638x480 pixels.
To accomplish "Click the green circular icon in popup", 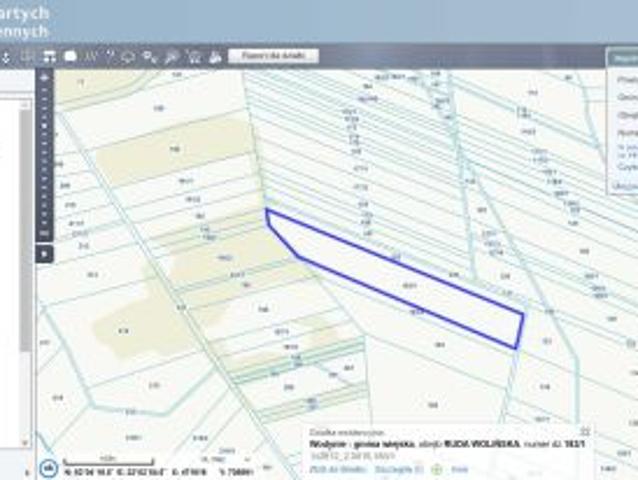I will click(437, 470).
